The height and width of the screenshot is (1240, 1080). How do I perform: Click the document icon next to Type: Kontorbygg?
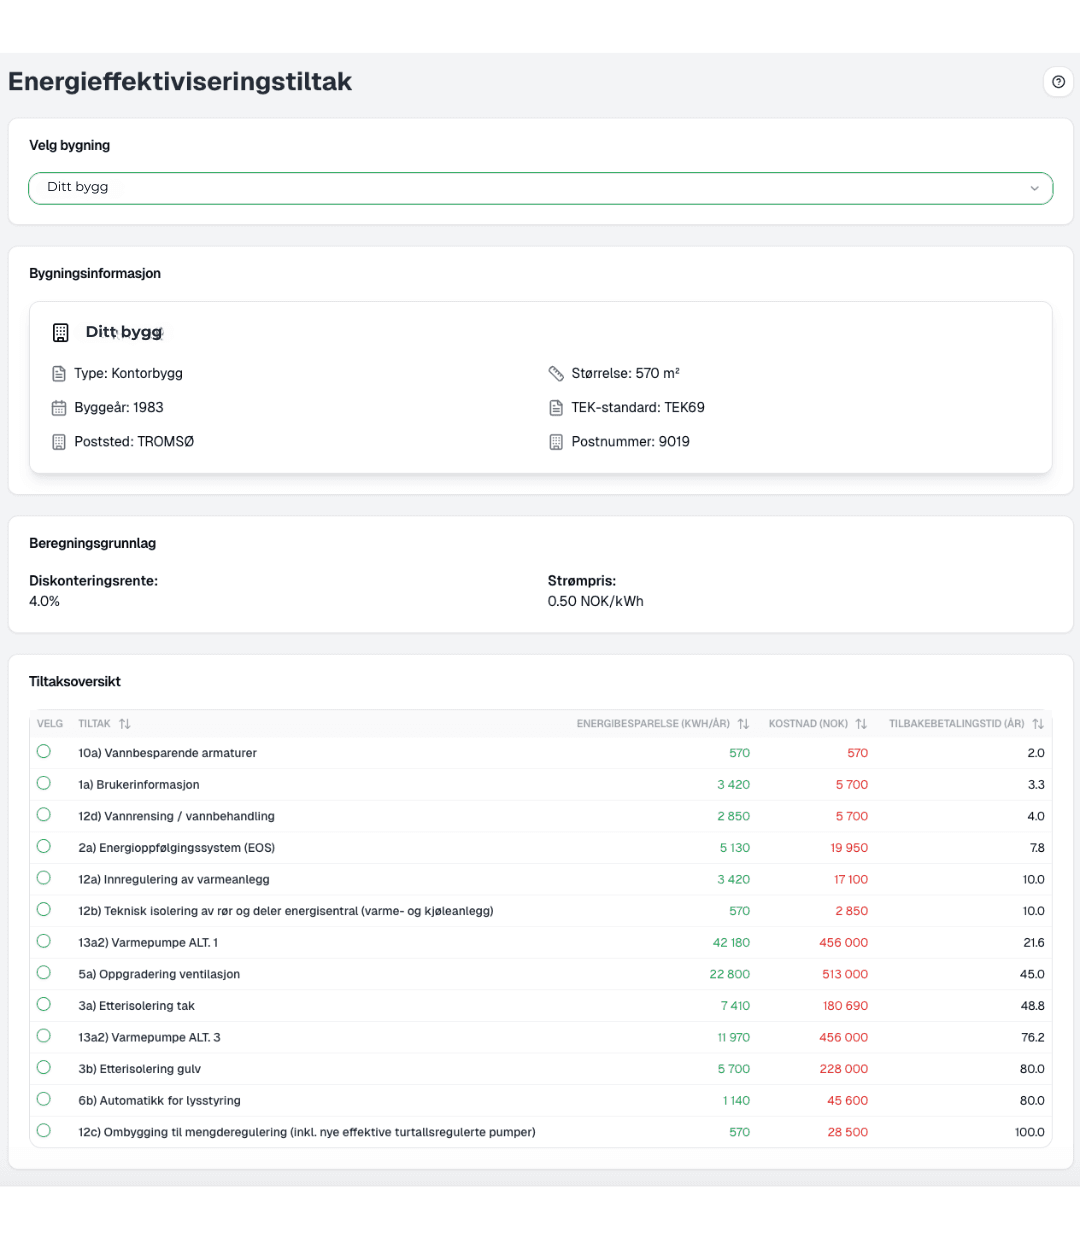(59, 373)
